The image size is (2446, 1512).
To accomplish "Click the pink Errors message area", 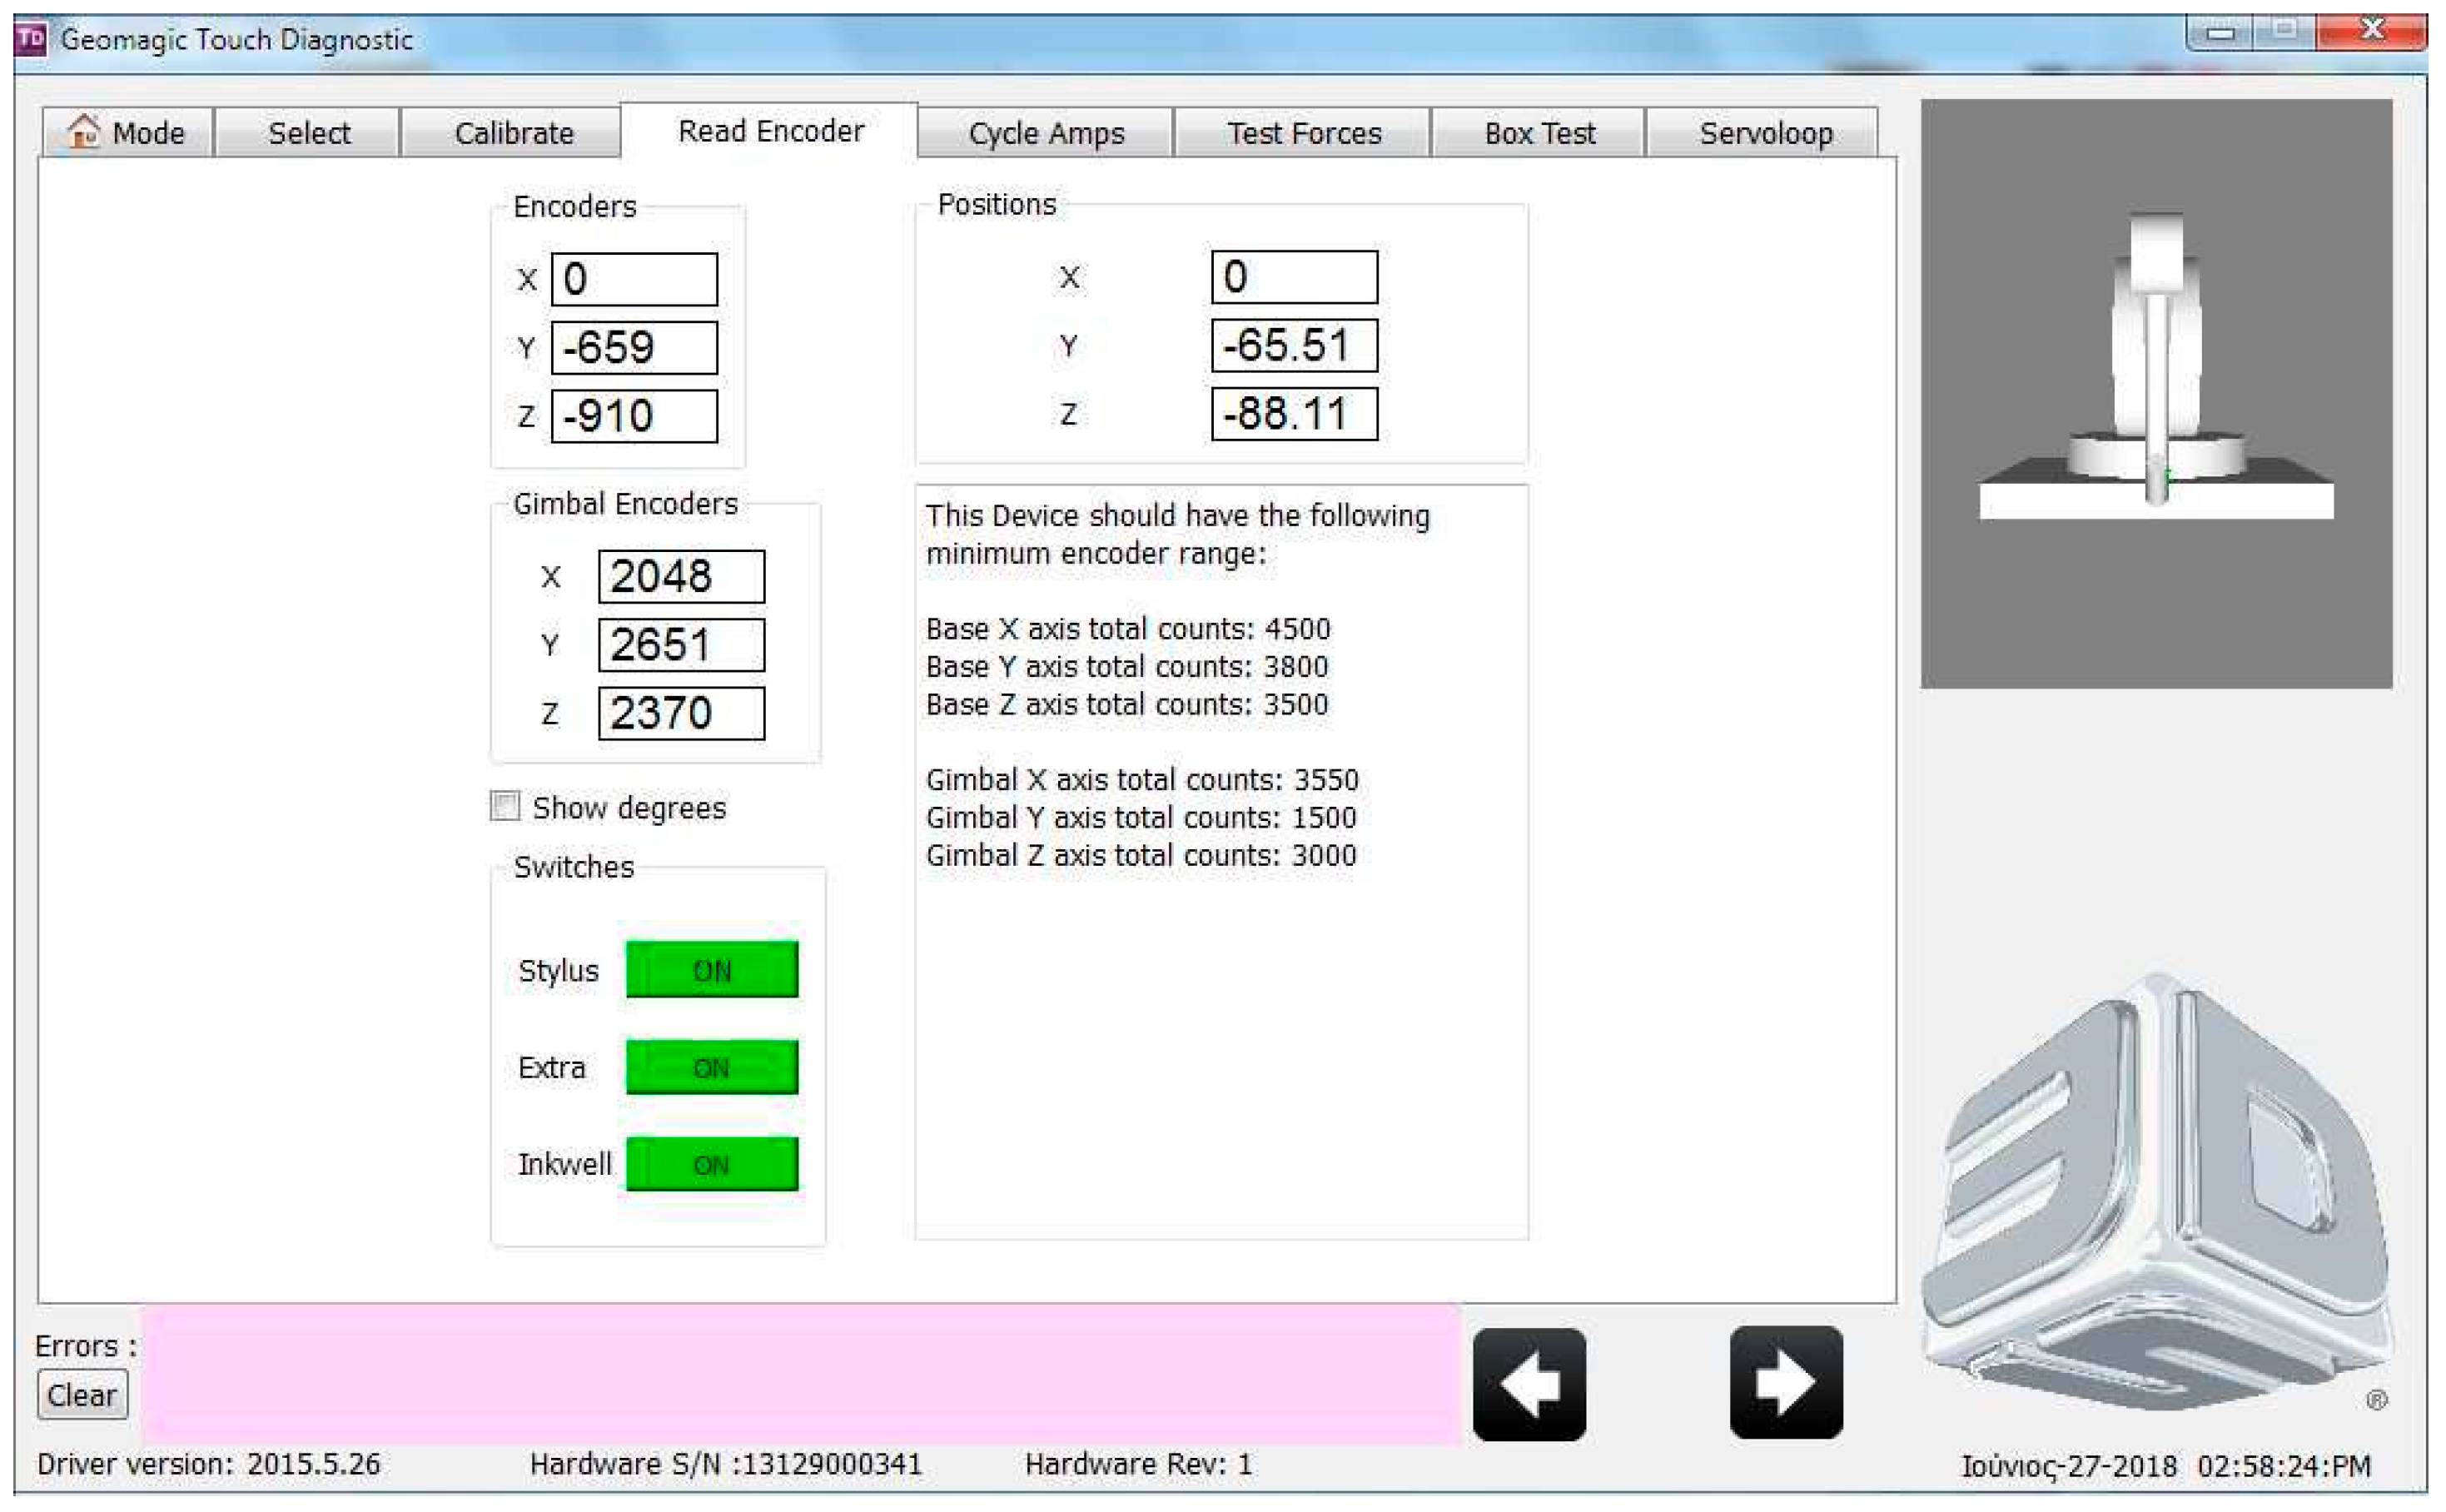I will pos(800,1372).
